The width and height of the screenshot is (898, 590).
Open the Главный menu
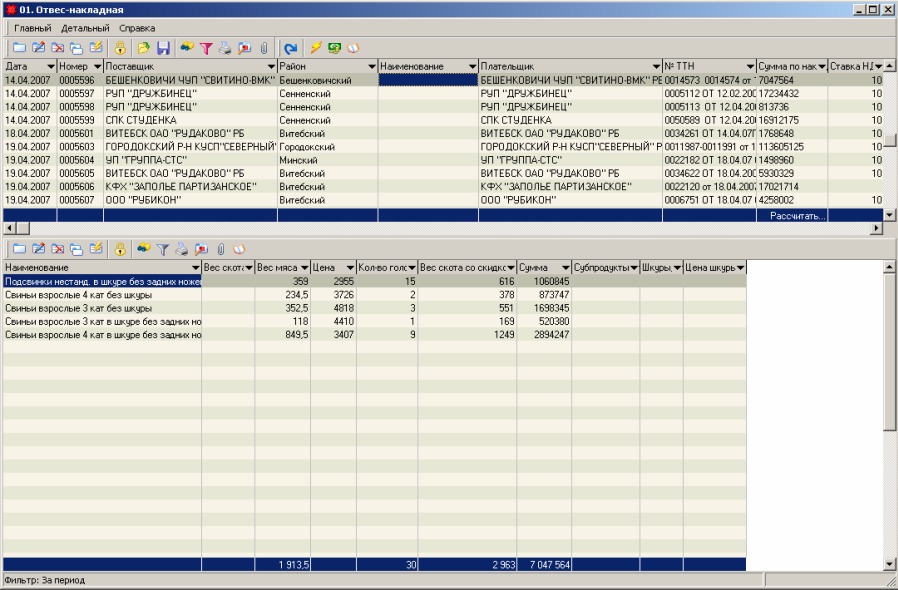pos(33,28)
